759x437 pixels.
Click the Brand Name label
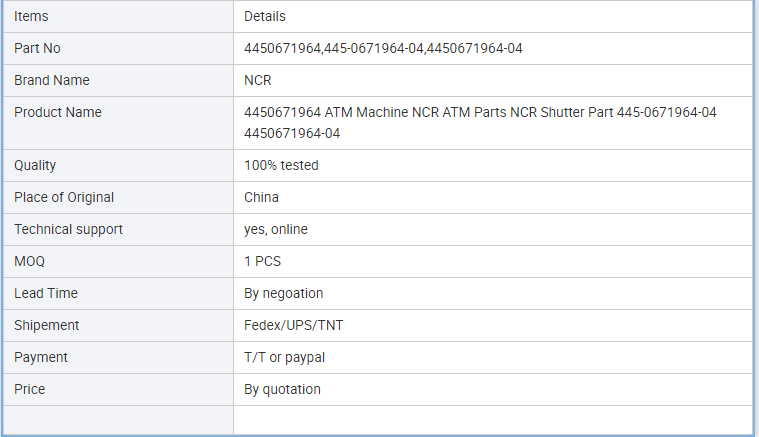click(x=52, y=80)
